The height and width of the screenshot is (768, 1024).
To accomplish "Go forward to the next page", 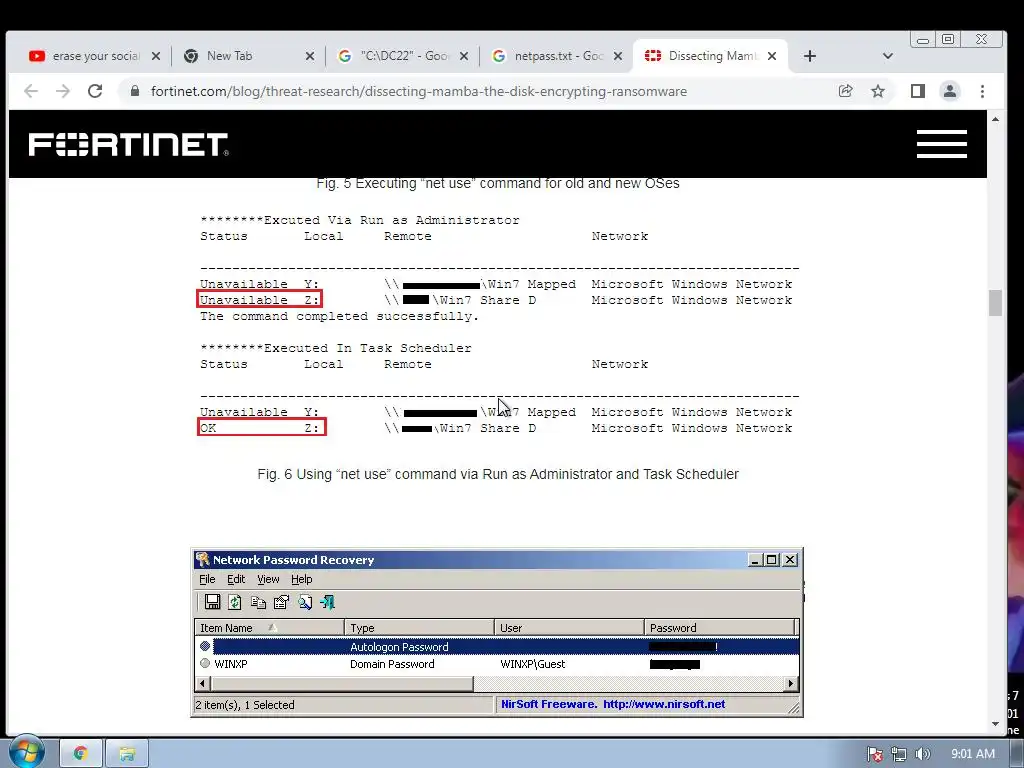I will (63, 91).
